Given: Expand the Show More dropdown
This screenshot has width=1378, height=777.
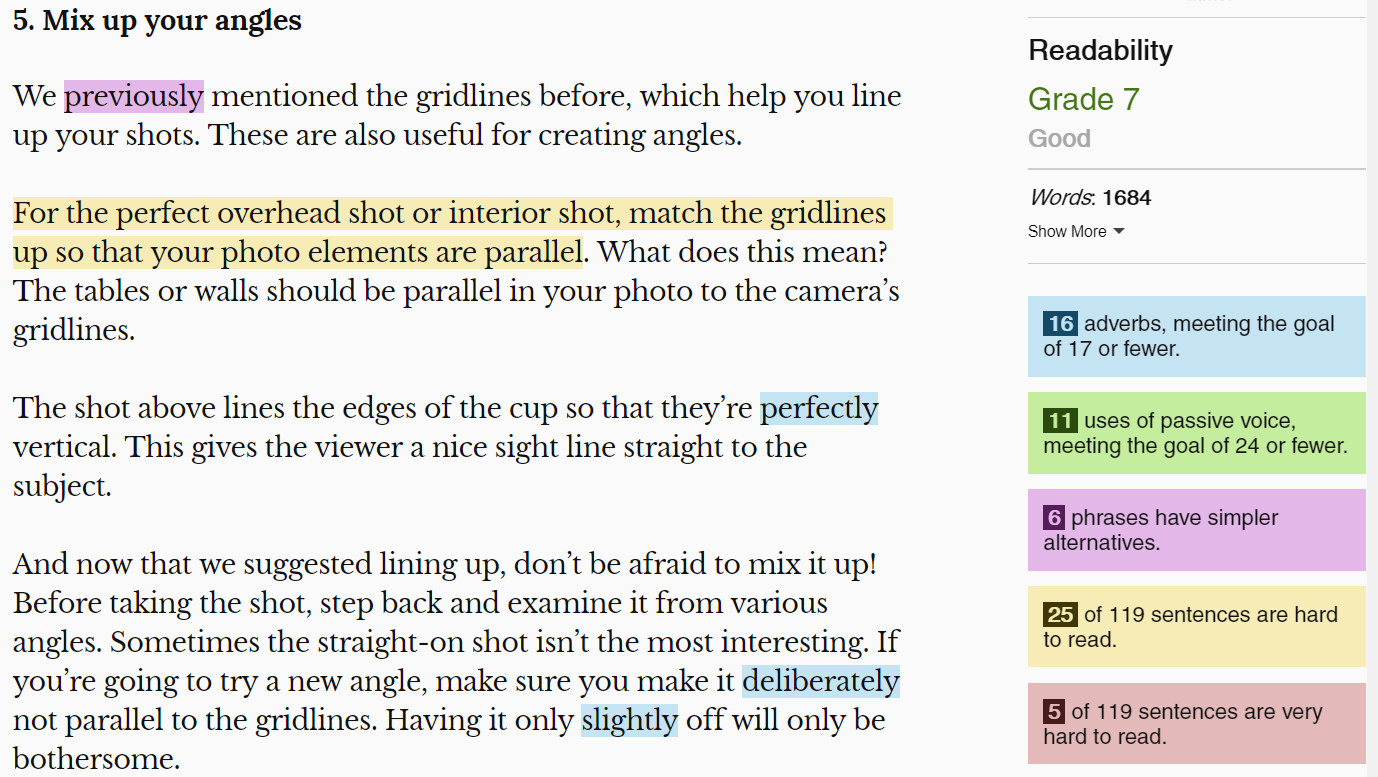Looking at the screenshot, I should 1076,231.
